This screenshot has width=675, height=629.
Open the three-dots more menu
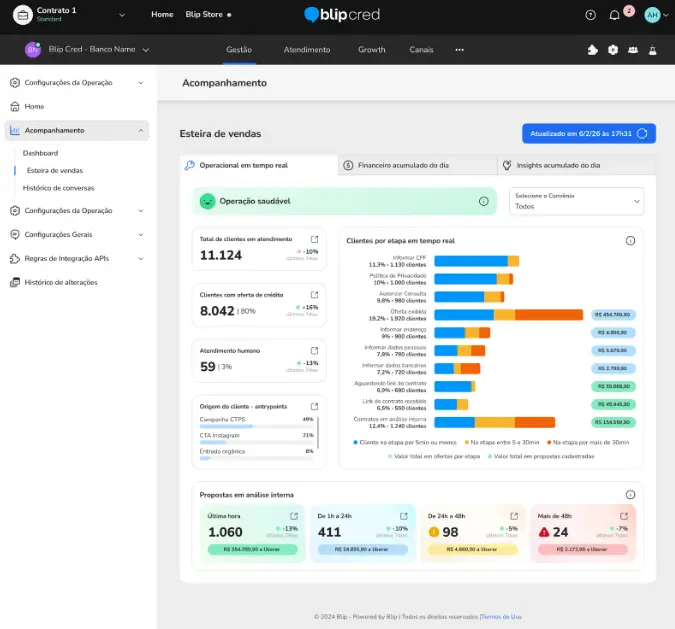pos(460,50)
